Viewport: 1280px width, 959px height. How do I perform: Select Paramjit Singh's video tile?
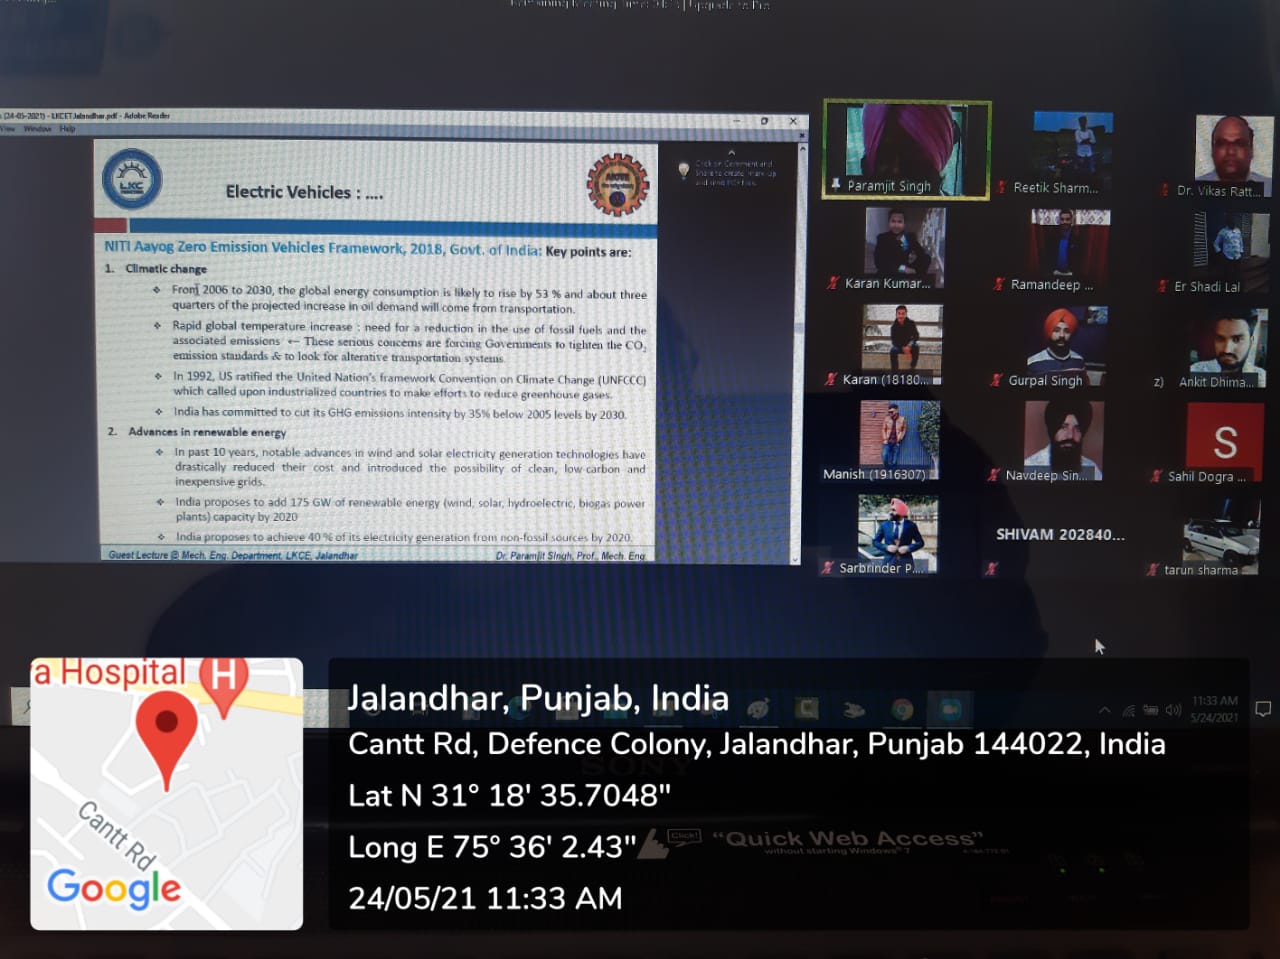(907, 150)
